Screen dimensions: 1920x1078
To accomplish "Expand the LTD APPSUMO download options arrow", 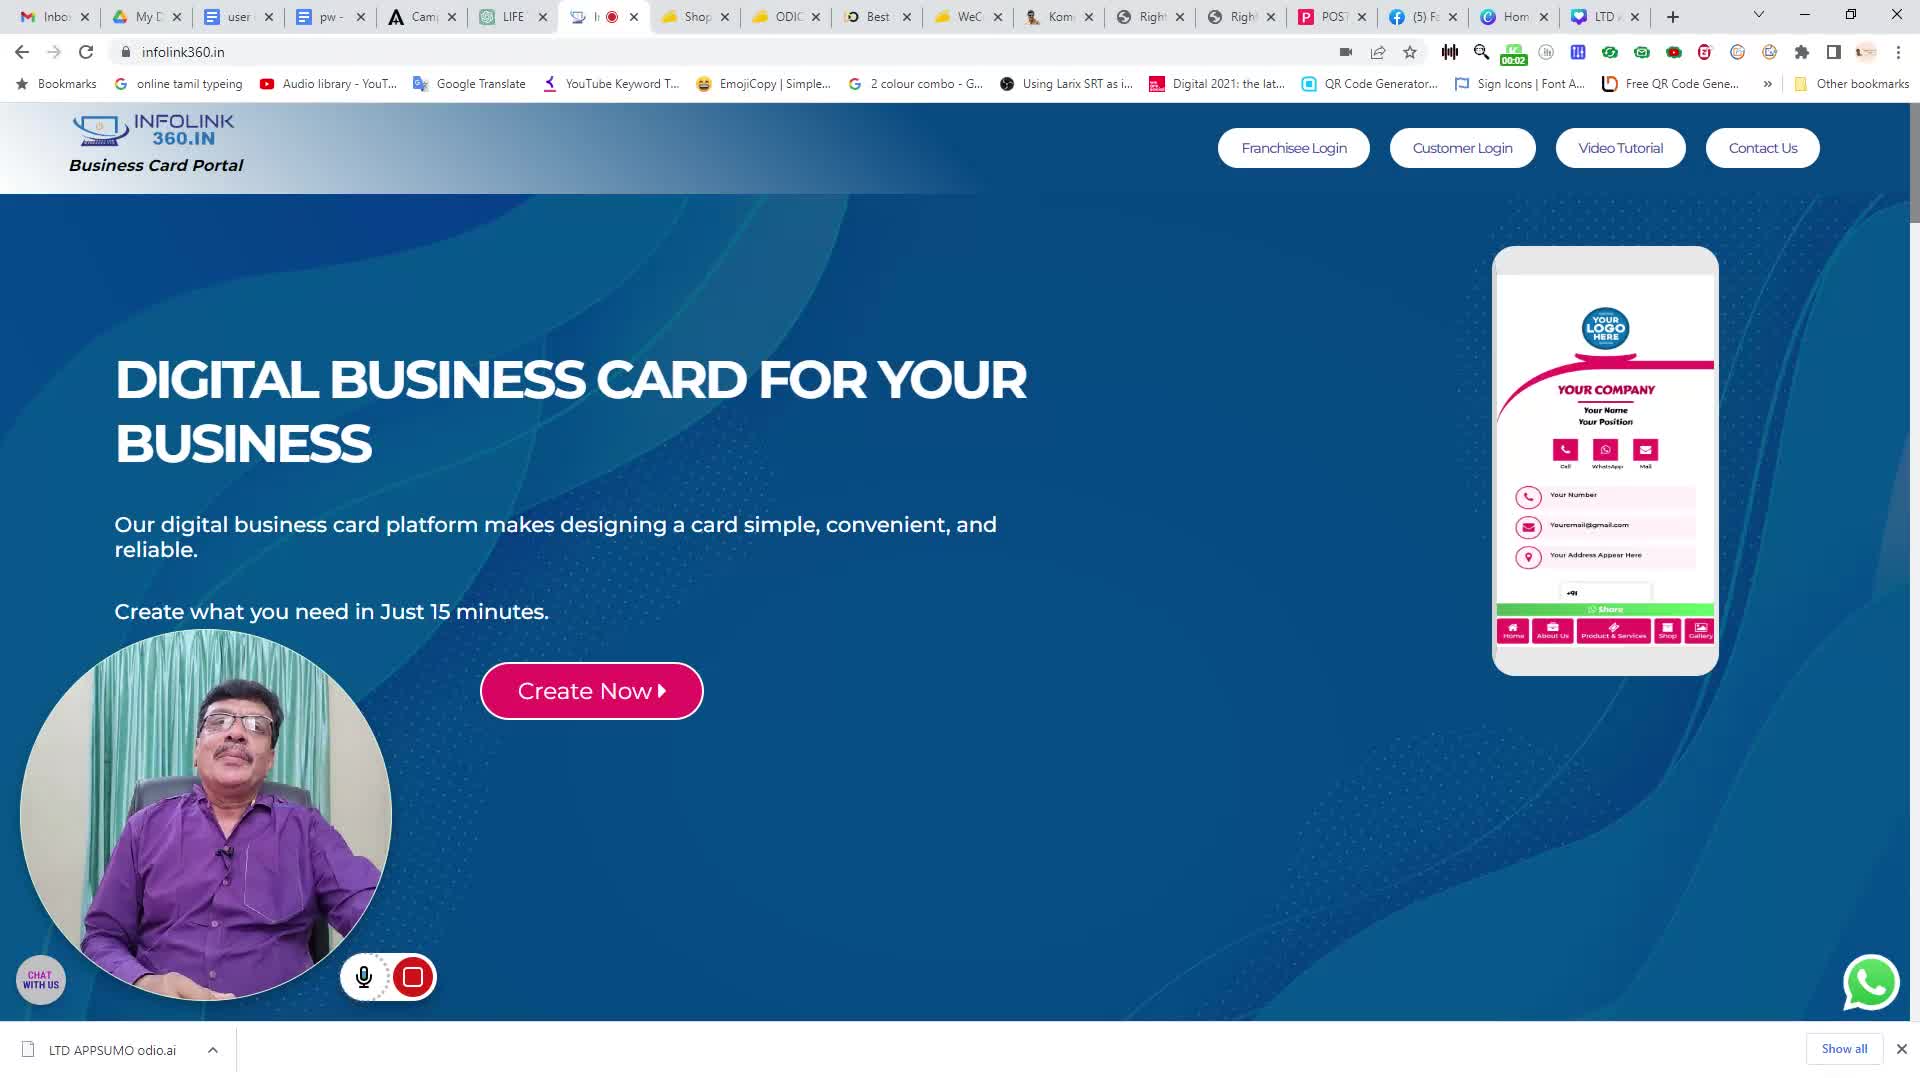I will click(x=213, y=1050).
